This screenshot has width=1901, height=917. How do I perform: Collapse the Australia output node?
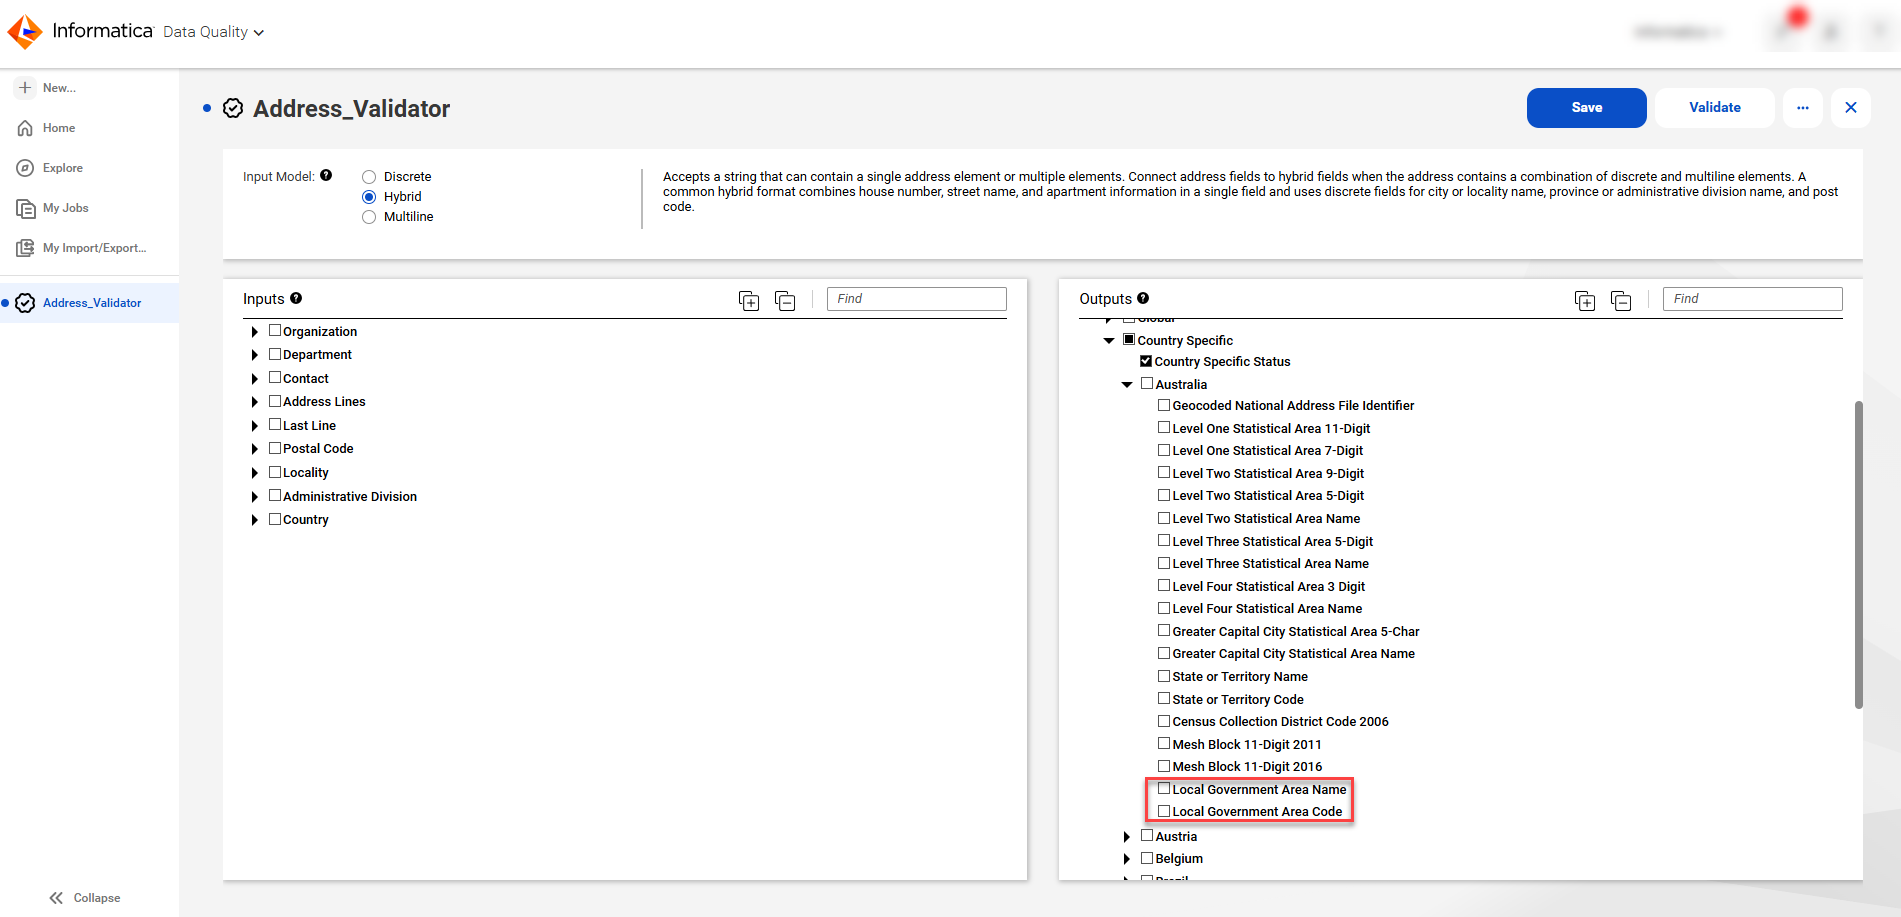1127,385
